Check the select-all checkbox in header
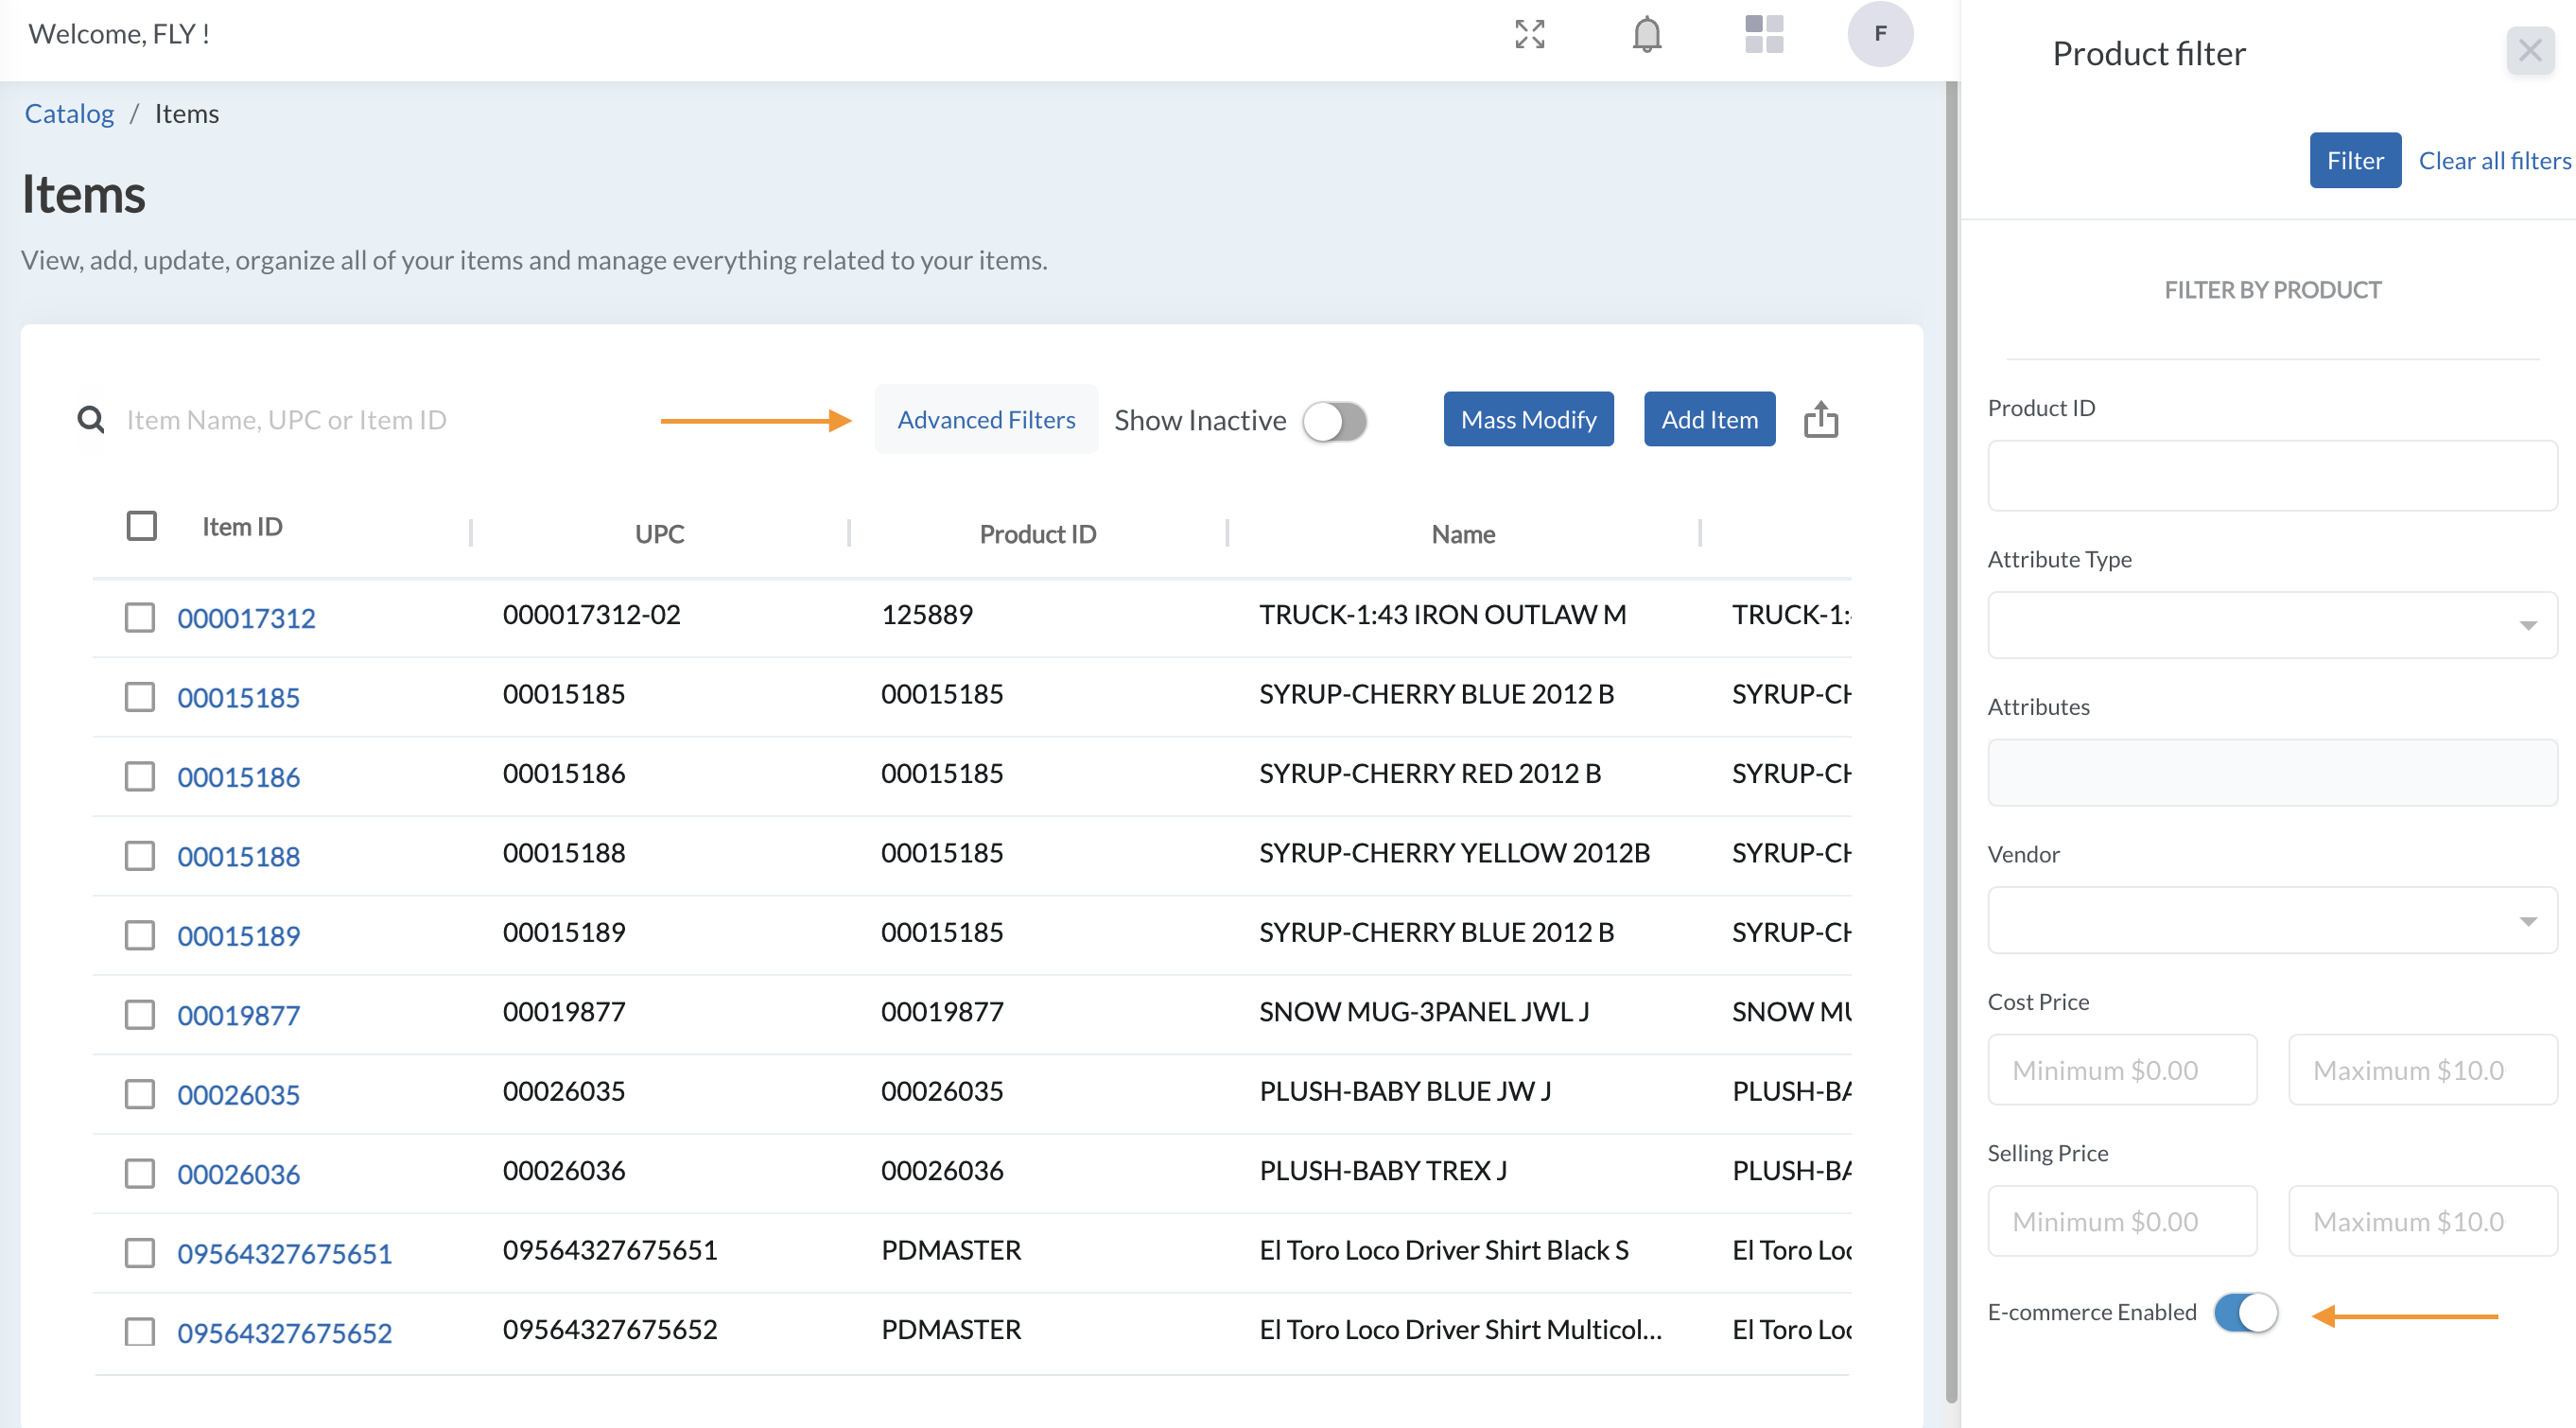This screenshot has width=2576, height=1428. 142,526
